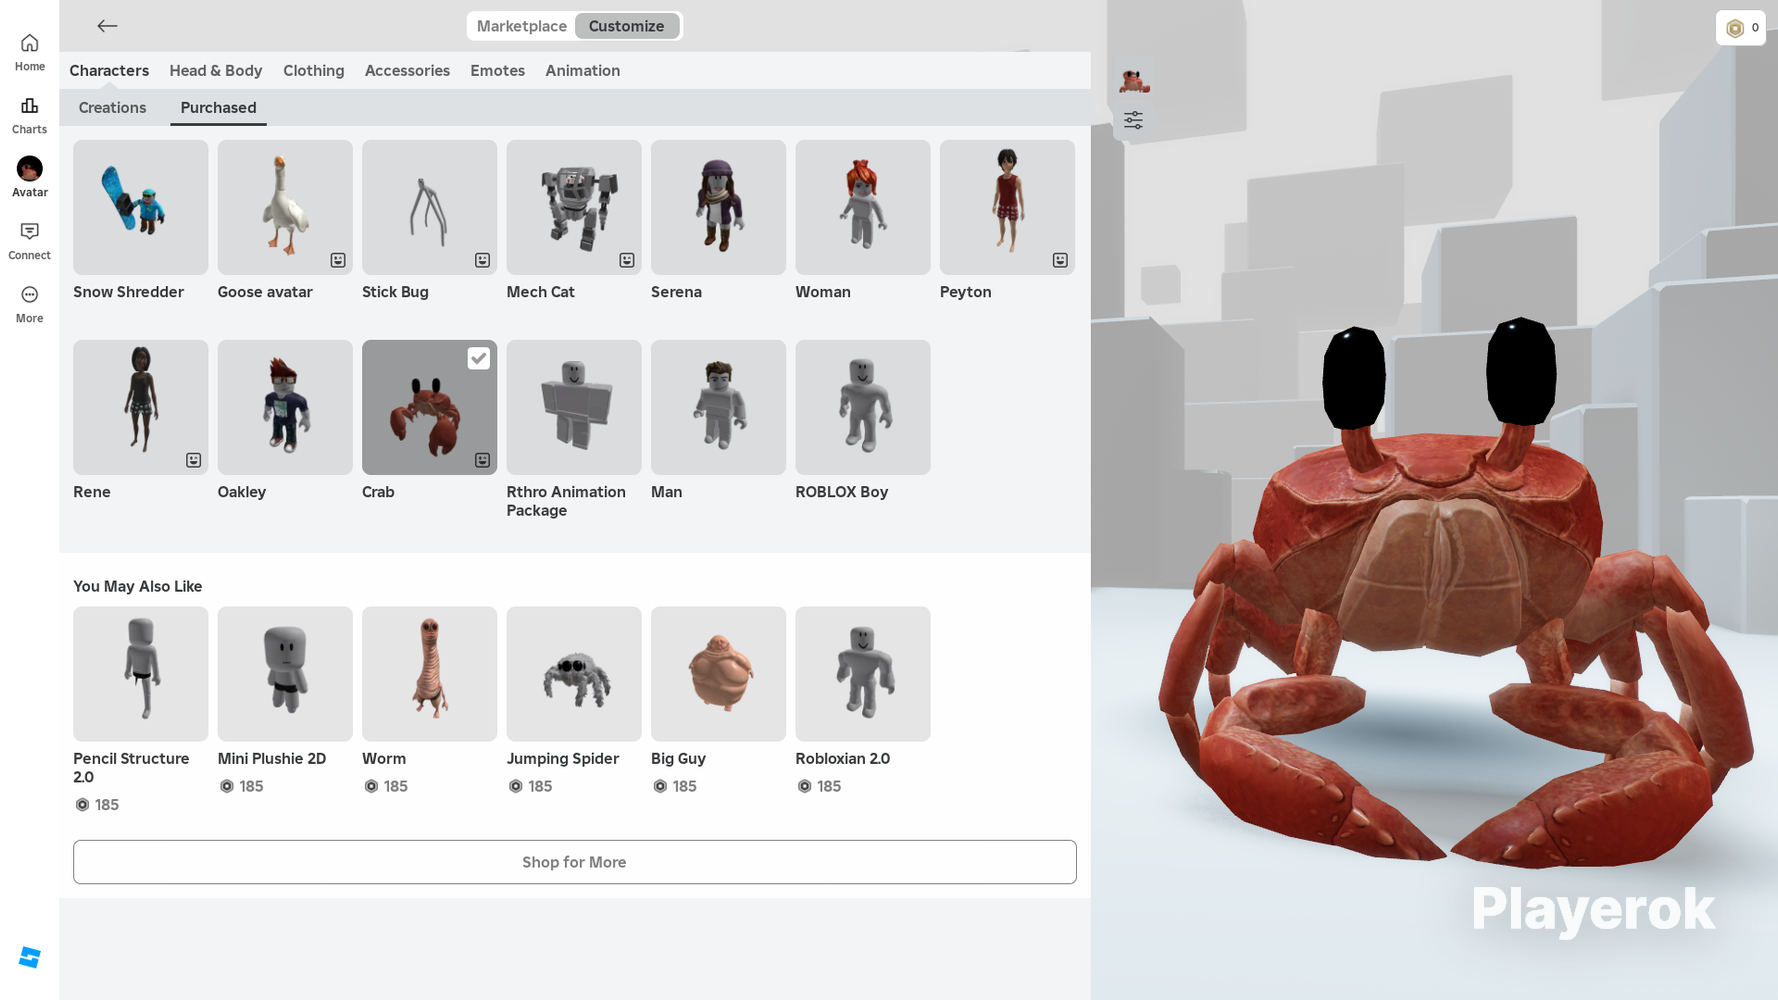Equip the Oakley character
The width and height of the screenshot is (1778, 1000).
tap(285, 407)
